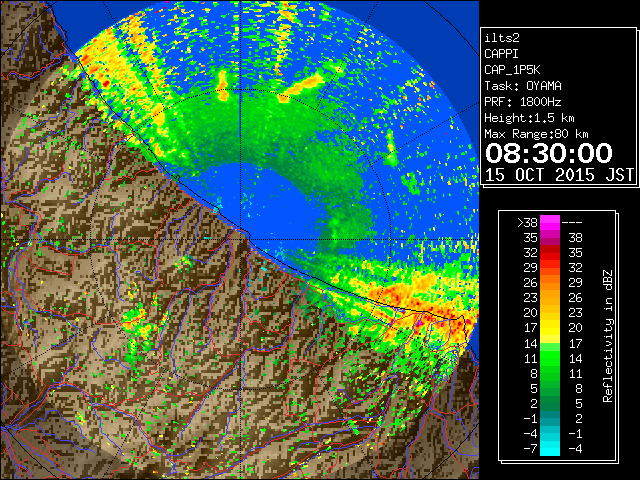Click the 'Reflectivity in dBZ' vertical label
Image resolution: width=640 pixels, height=480 pixels.
coord(608,336)
